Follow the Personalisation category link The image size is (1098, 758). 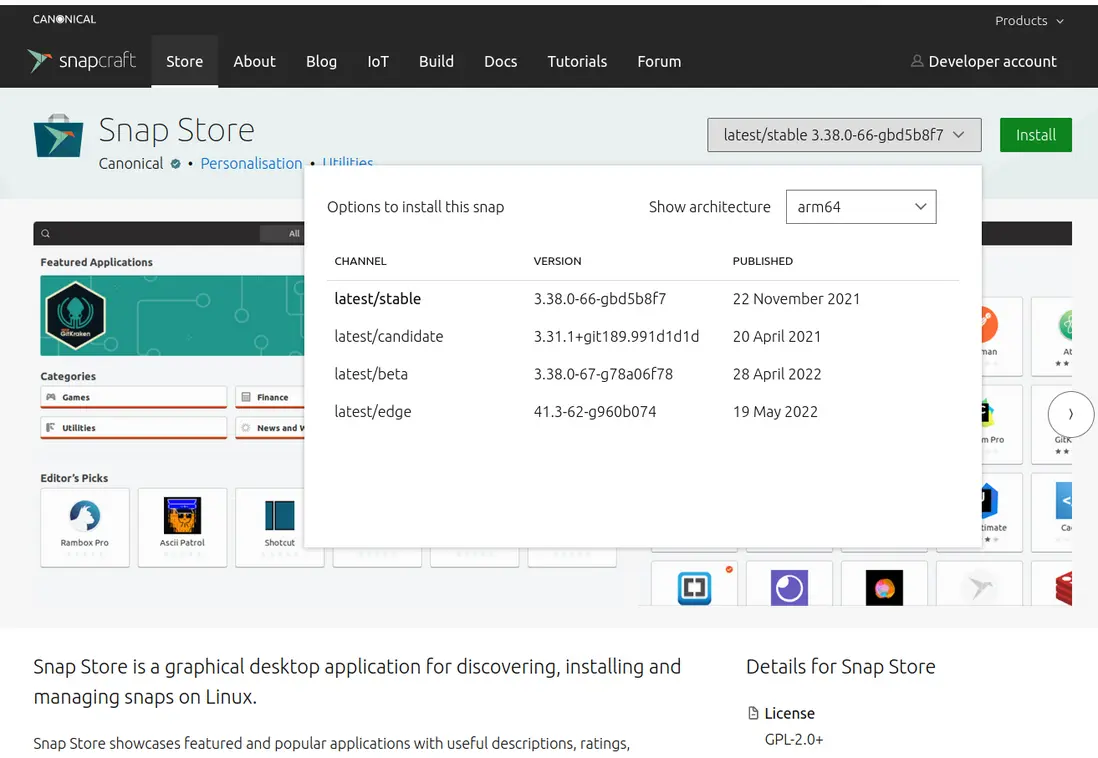[251, 164]
